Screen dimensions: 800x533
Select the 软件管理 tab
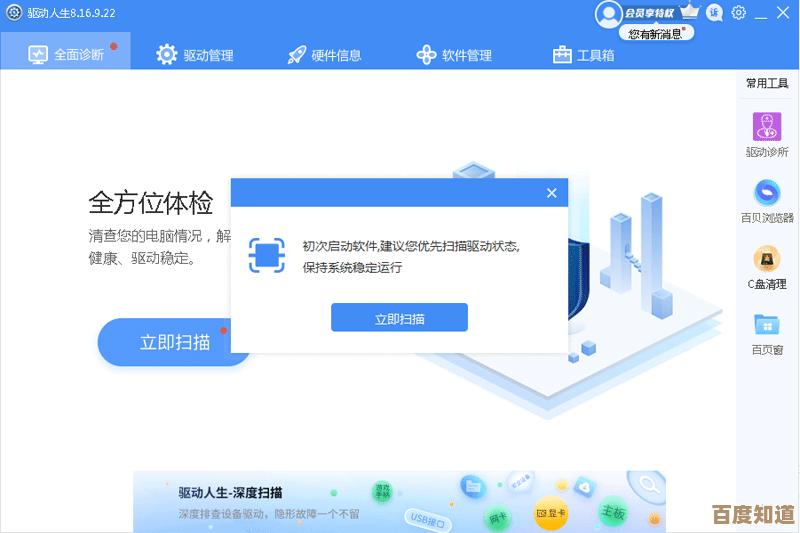[x=454, y=55]
